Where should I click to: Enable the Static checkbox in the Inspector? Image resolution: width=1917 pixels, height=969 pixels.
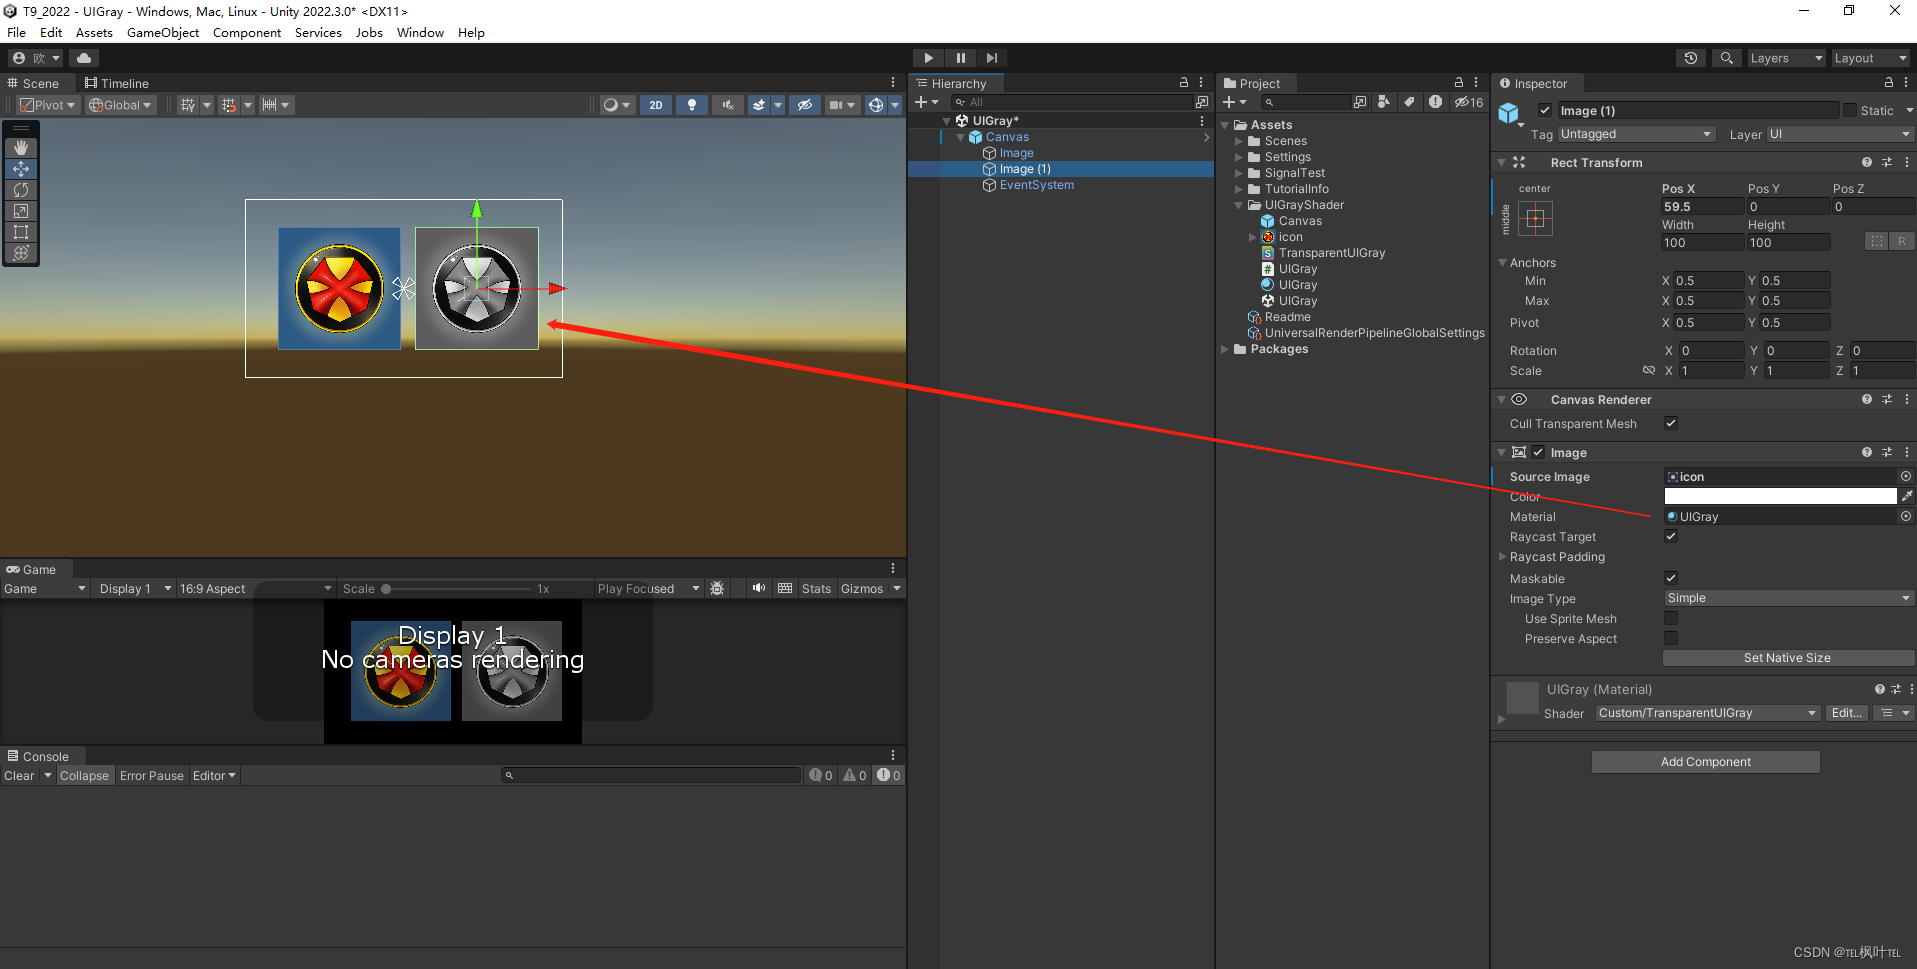(x=1849, y=110)
